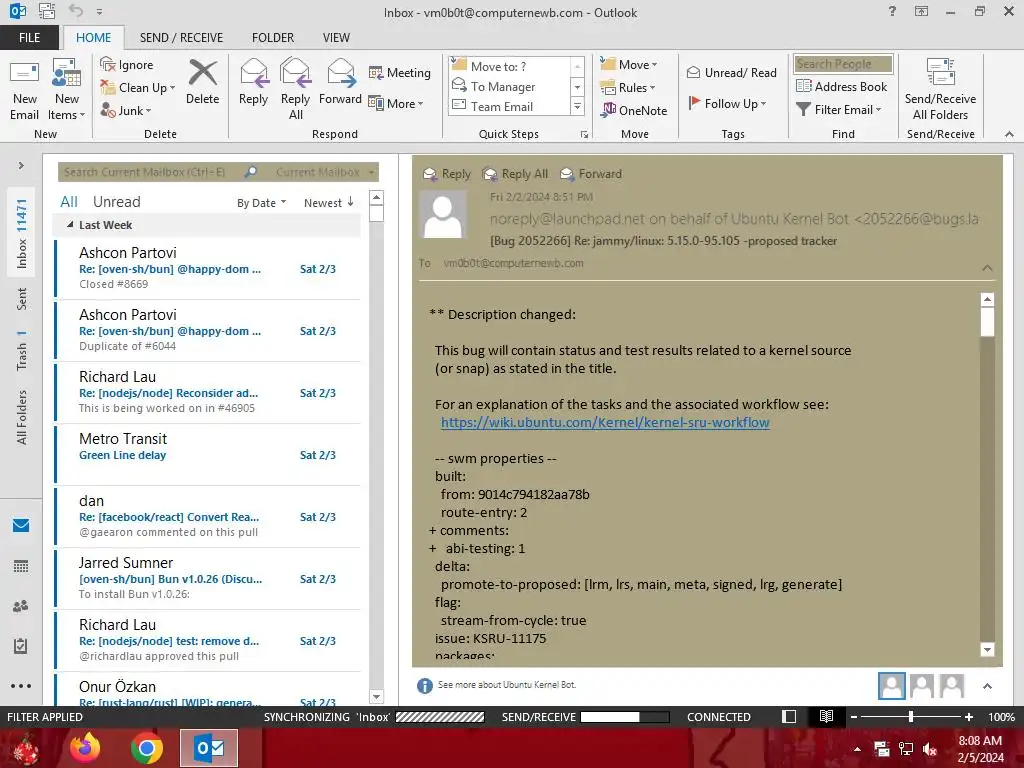Send/Receive All Folders
The width and height of the screenshot is (1024, 768).
(940, 89)
